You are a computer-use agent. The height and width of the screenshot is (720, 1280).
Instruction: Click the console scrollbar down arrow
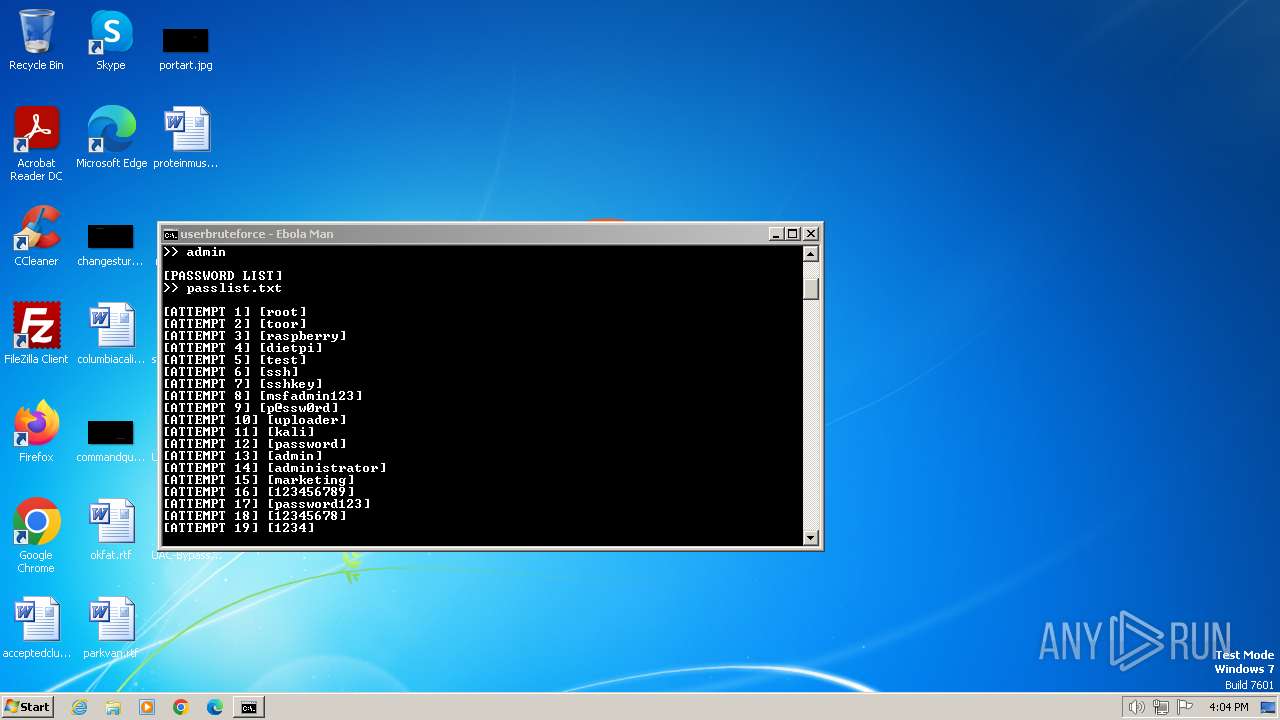[x=811, y=538]
